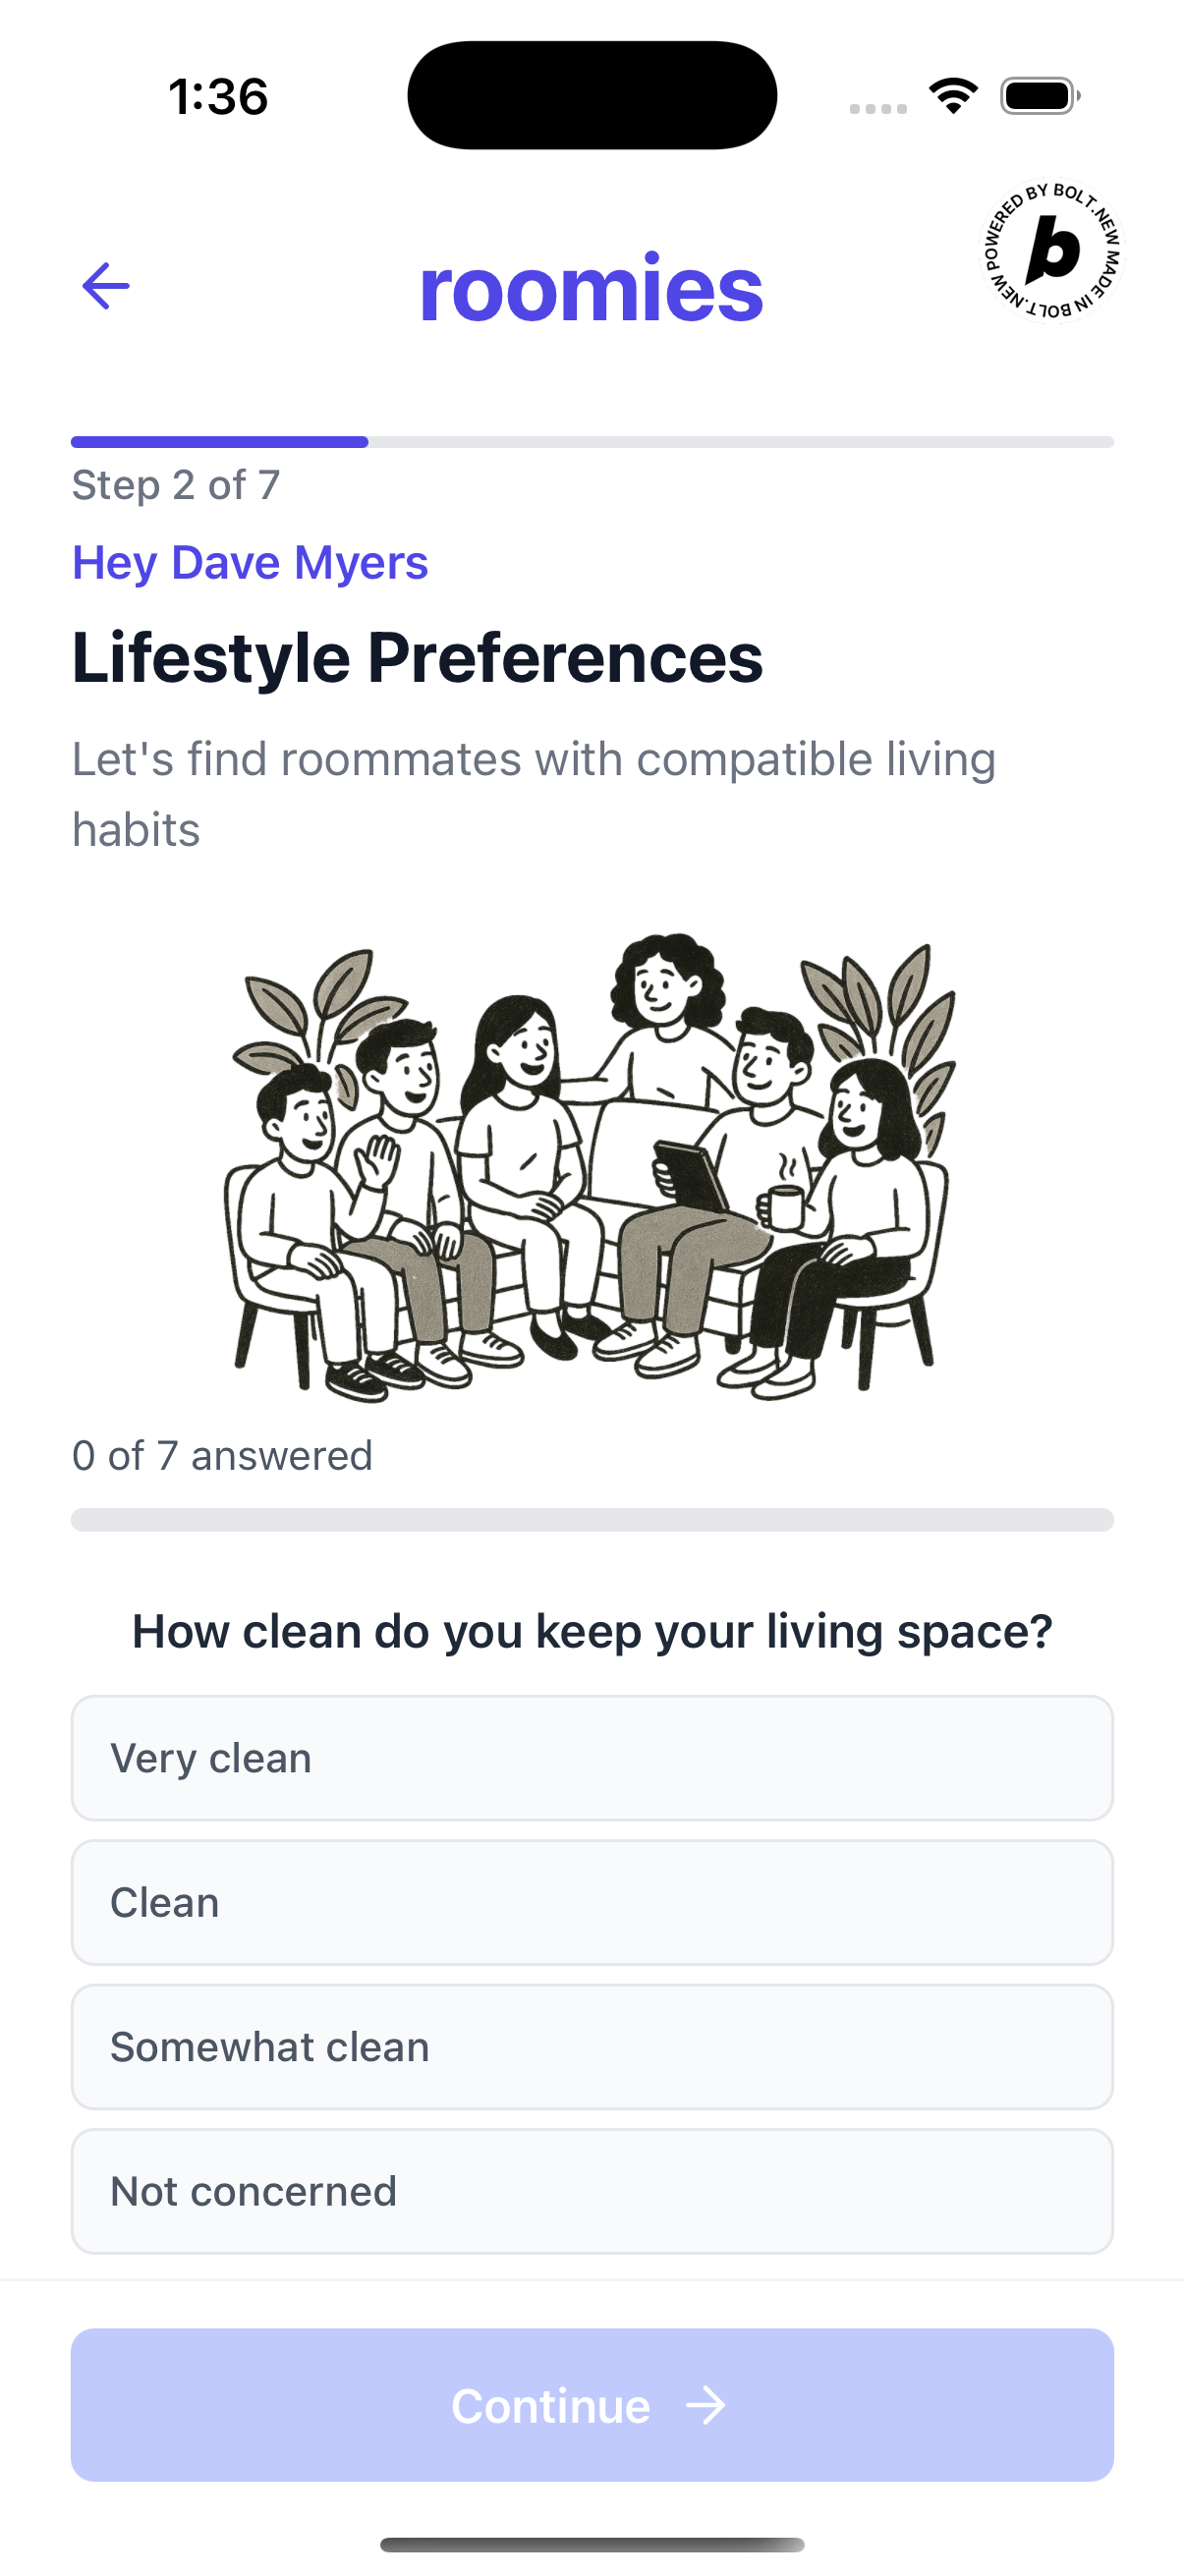
Task: Tap the back arrow icon
Action: coord(106,287)
